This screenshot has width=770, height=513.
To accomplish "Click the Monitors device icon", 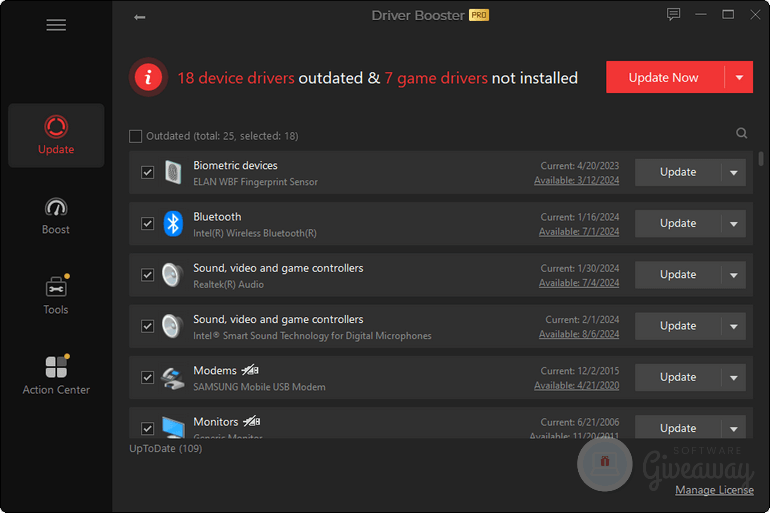I will pyautogui.click(x=173, y=427).
